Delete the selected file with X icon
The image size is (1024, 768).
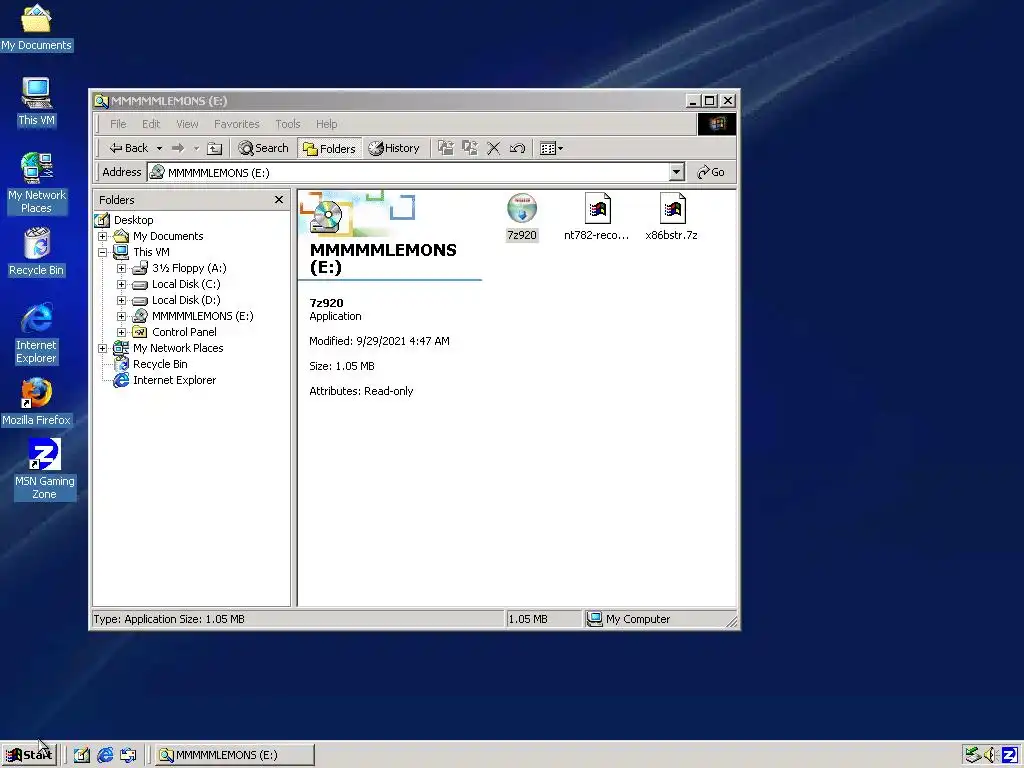pyautogui.click(x=494, y=148)
